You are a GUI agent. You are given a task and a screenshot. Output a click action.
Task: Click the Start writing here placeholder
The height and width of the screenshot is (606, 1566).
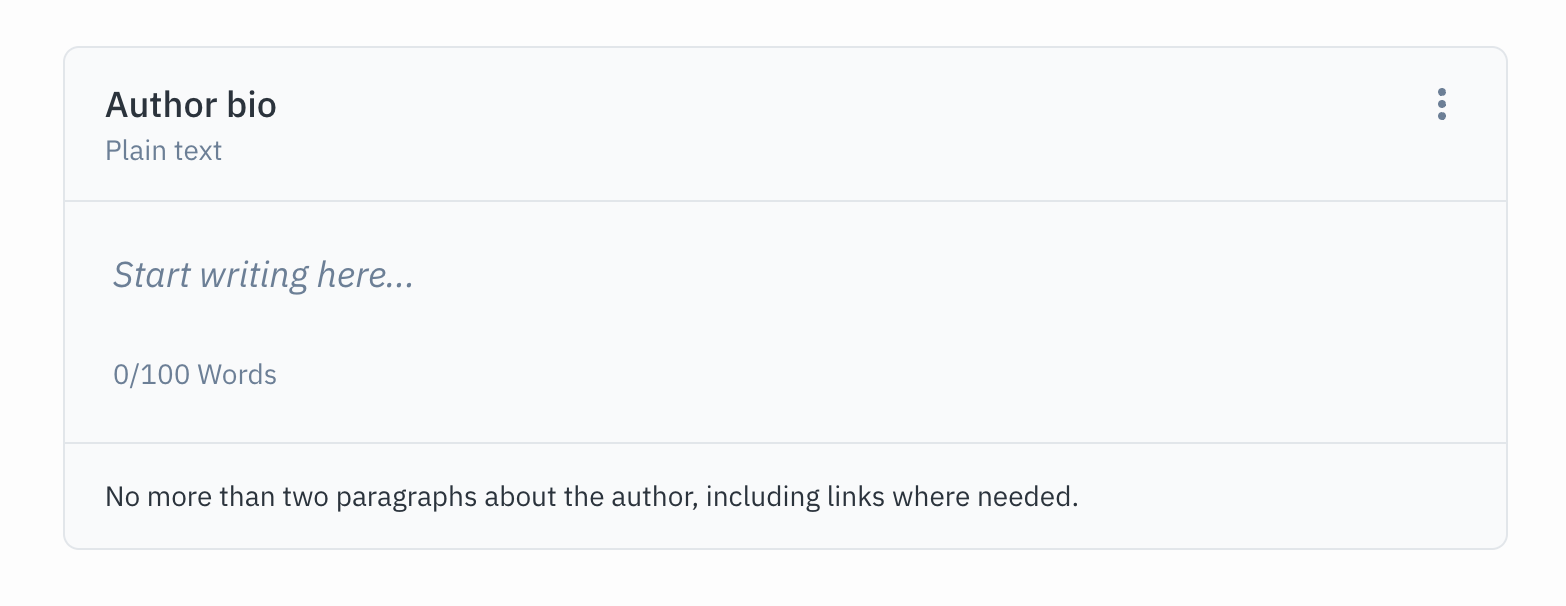(x=263, y=274)
